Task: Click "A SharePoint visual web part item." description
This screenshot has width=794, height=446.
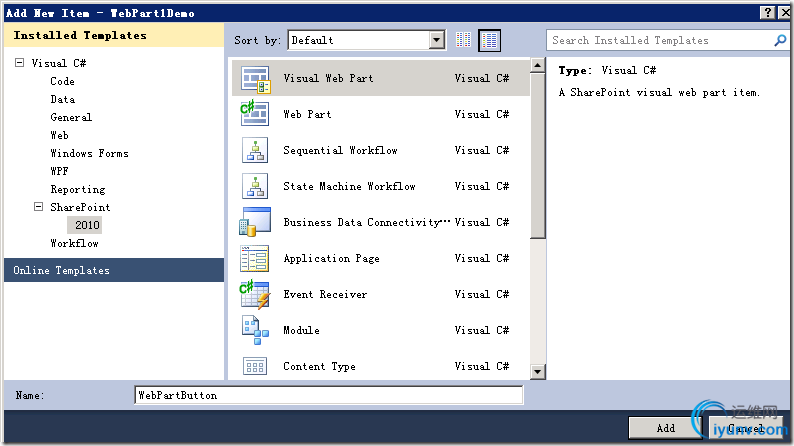Action: [659, 92]
